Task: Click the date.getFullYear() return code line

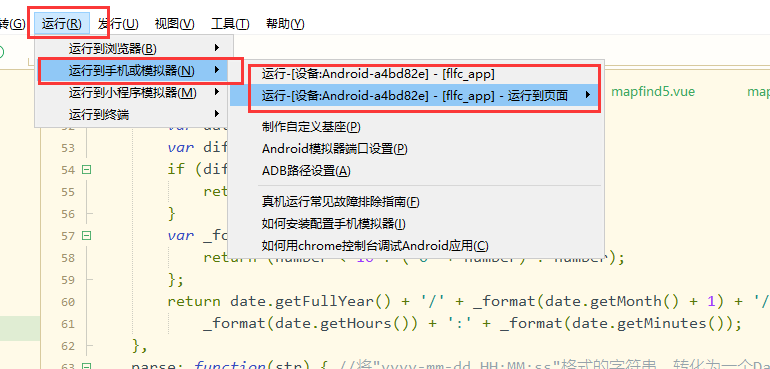Action: coord(468,301)
